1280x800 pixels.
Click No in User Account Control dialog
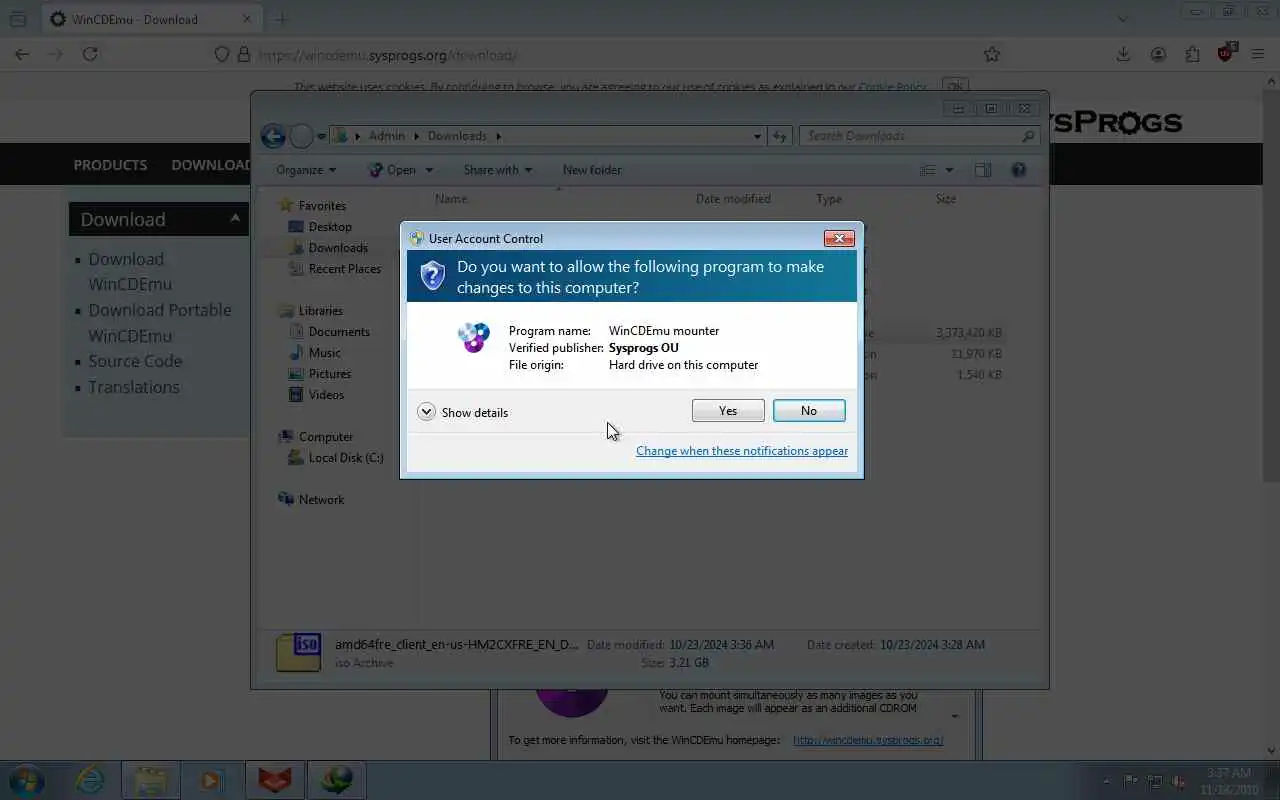tap(809, 411)
